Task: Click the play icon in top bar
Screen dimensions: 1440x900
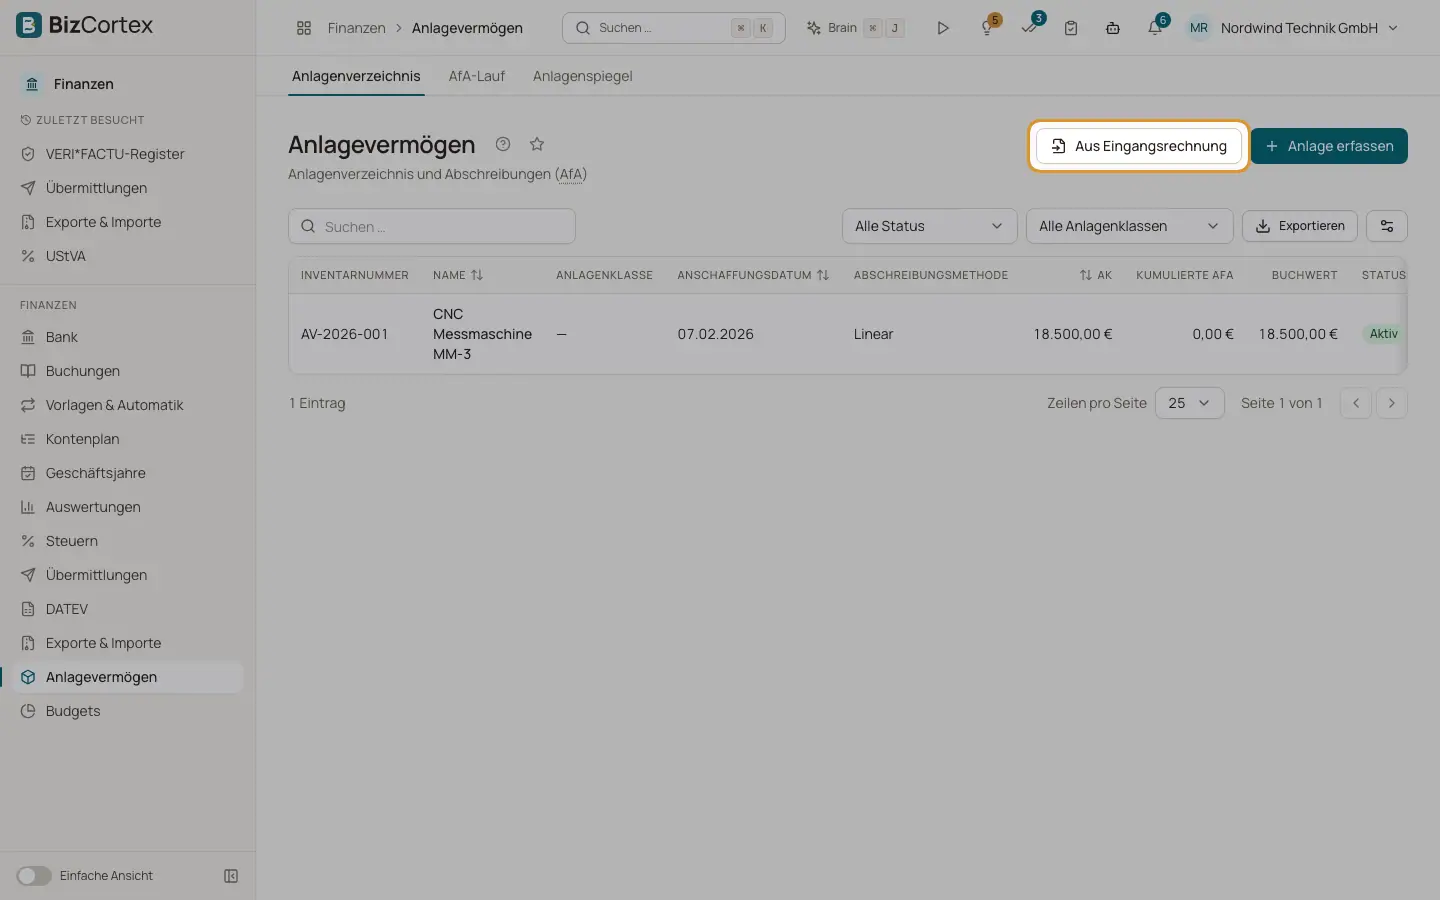Action: click(x=942, y=28)
